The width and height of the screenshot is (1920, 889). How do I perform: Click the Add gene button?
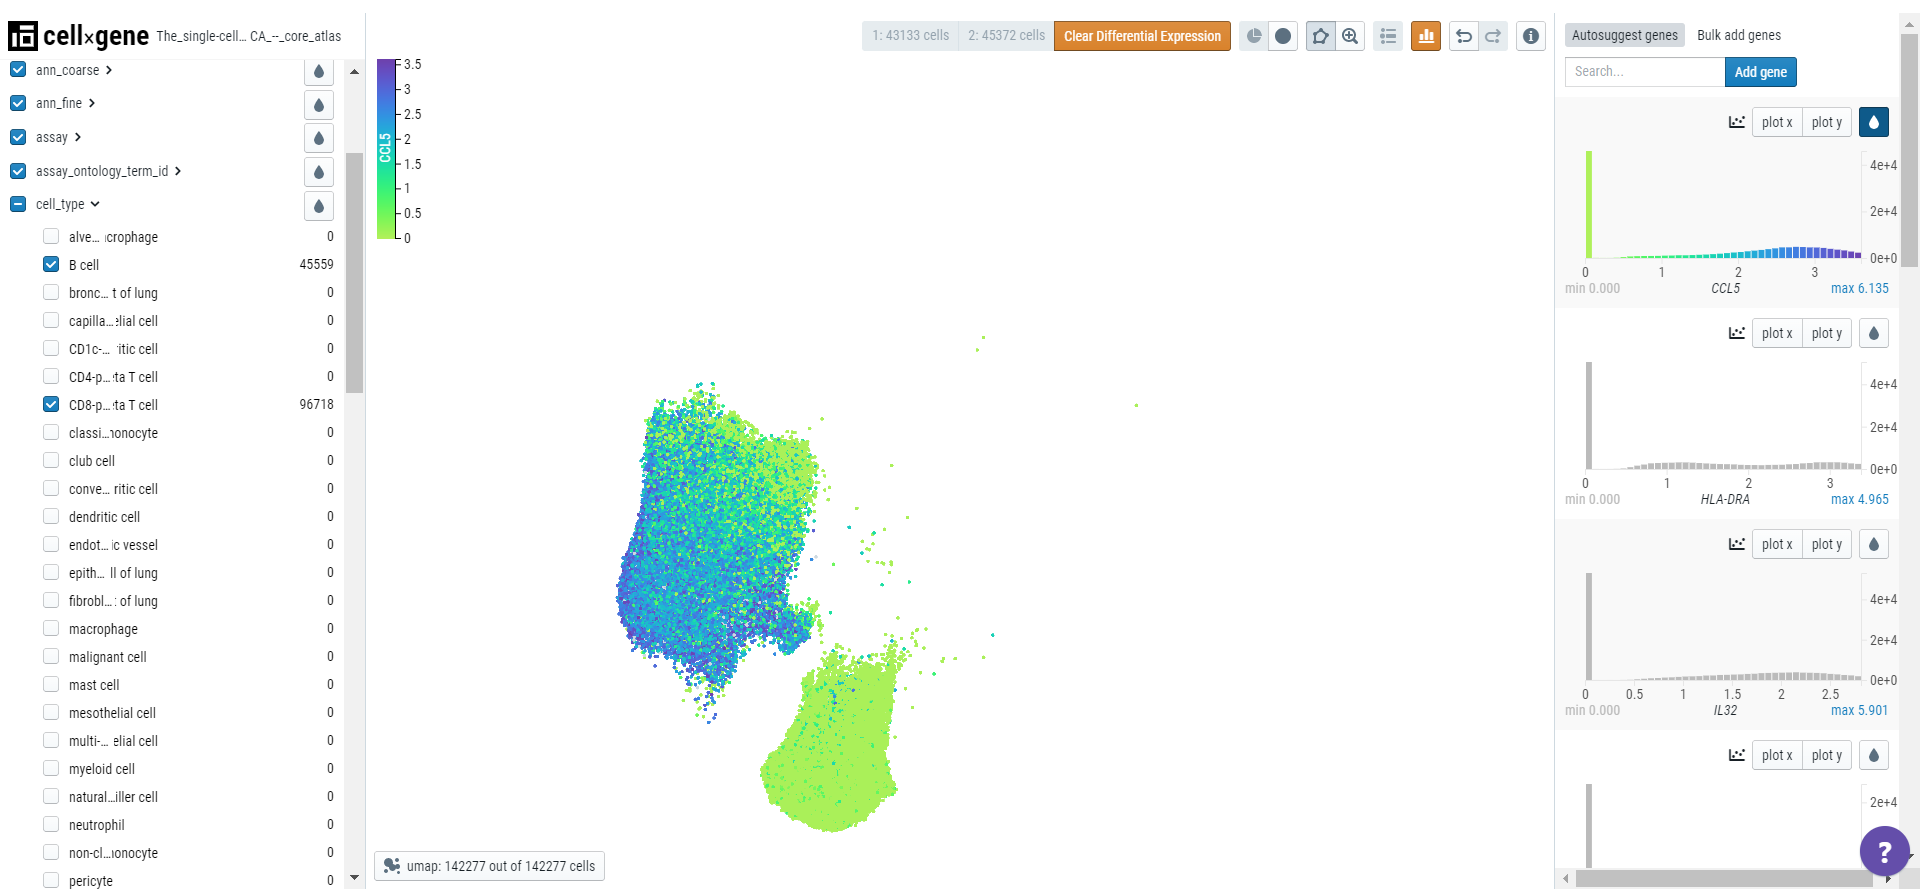[1761, 72]
